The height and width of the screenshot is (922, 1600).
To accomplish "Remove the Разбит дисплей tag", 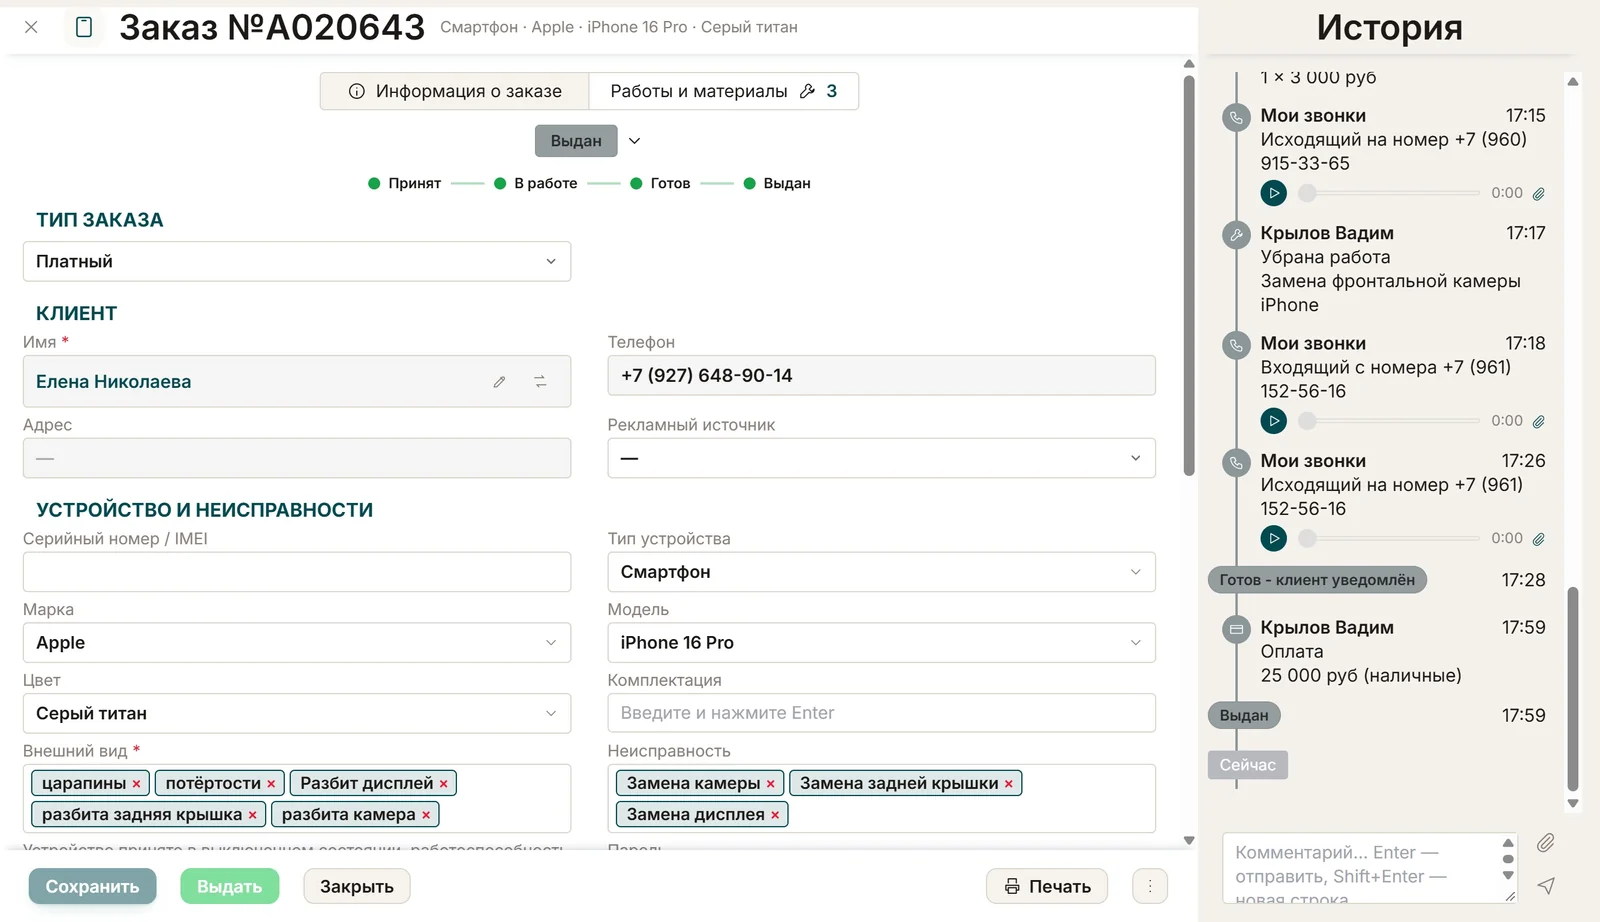I will click(x=444, y=784).
